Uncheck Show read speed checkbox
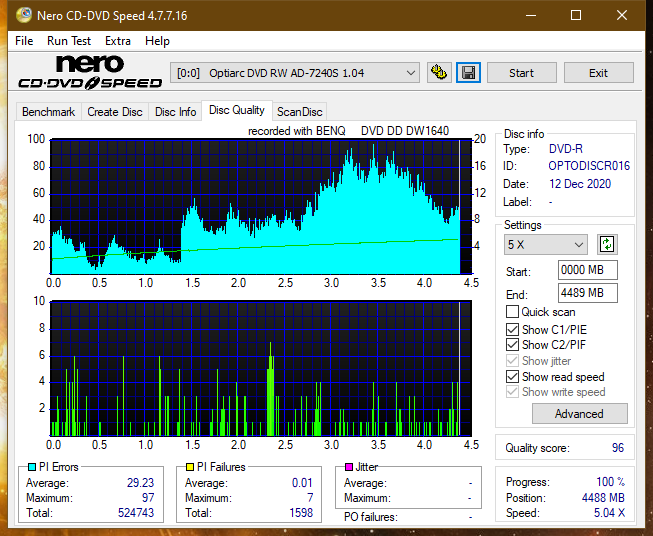Viewport: 653px width, 536px height. point(512,376)
